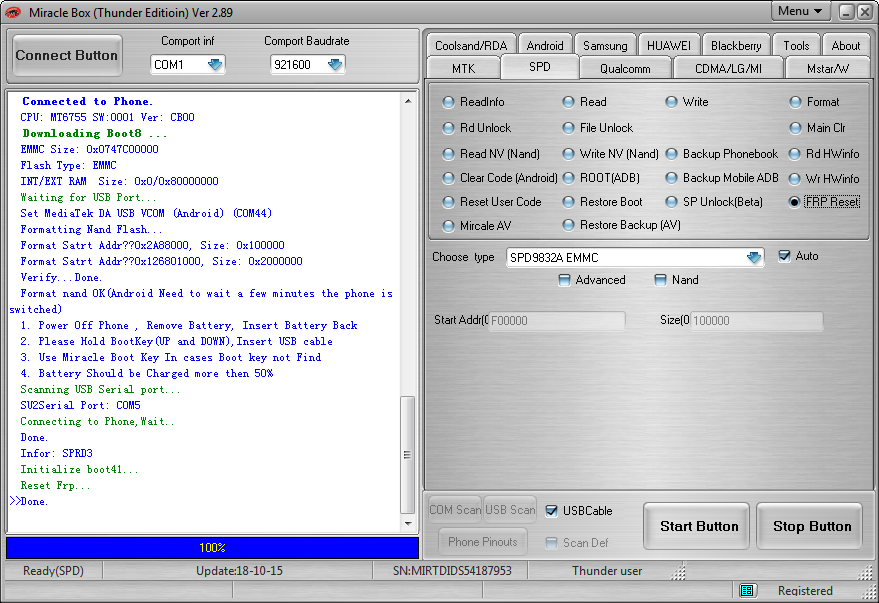Image resolution: width=879 pixels, height=603 pixels.
Task: Click the Thunder user status text
Action: tap(607, 570)
